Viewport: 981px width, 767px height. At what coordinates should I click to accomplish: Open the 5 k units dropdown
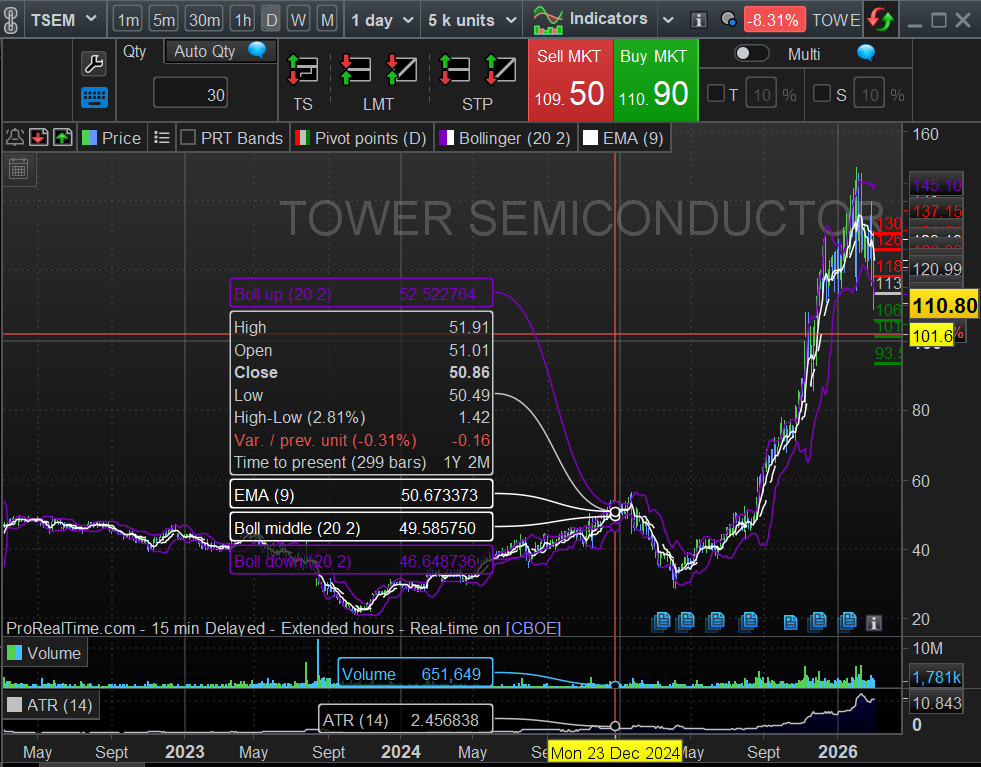[470, 20]
